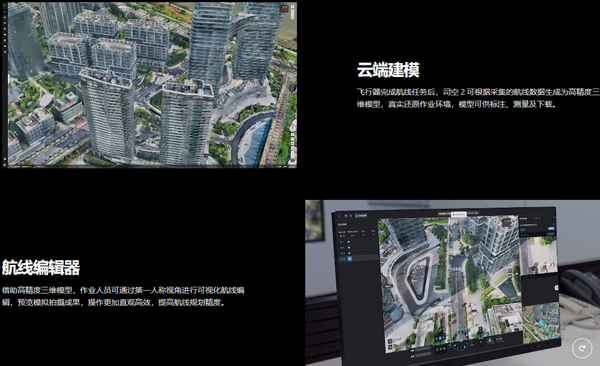Viewport: 600px width, 366px height.
Task: Click the blue button in the monitor's right panel
Action: [x=551, y=229]
